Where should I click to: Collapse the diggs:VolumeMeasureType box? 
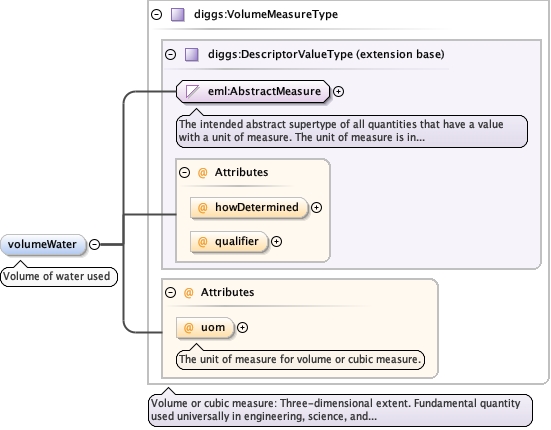pyautogui.click(x=156, y=14)
